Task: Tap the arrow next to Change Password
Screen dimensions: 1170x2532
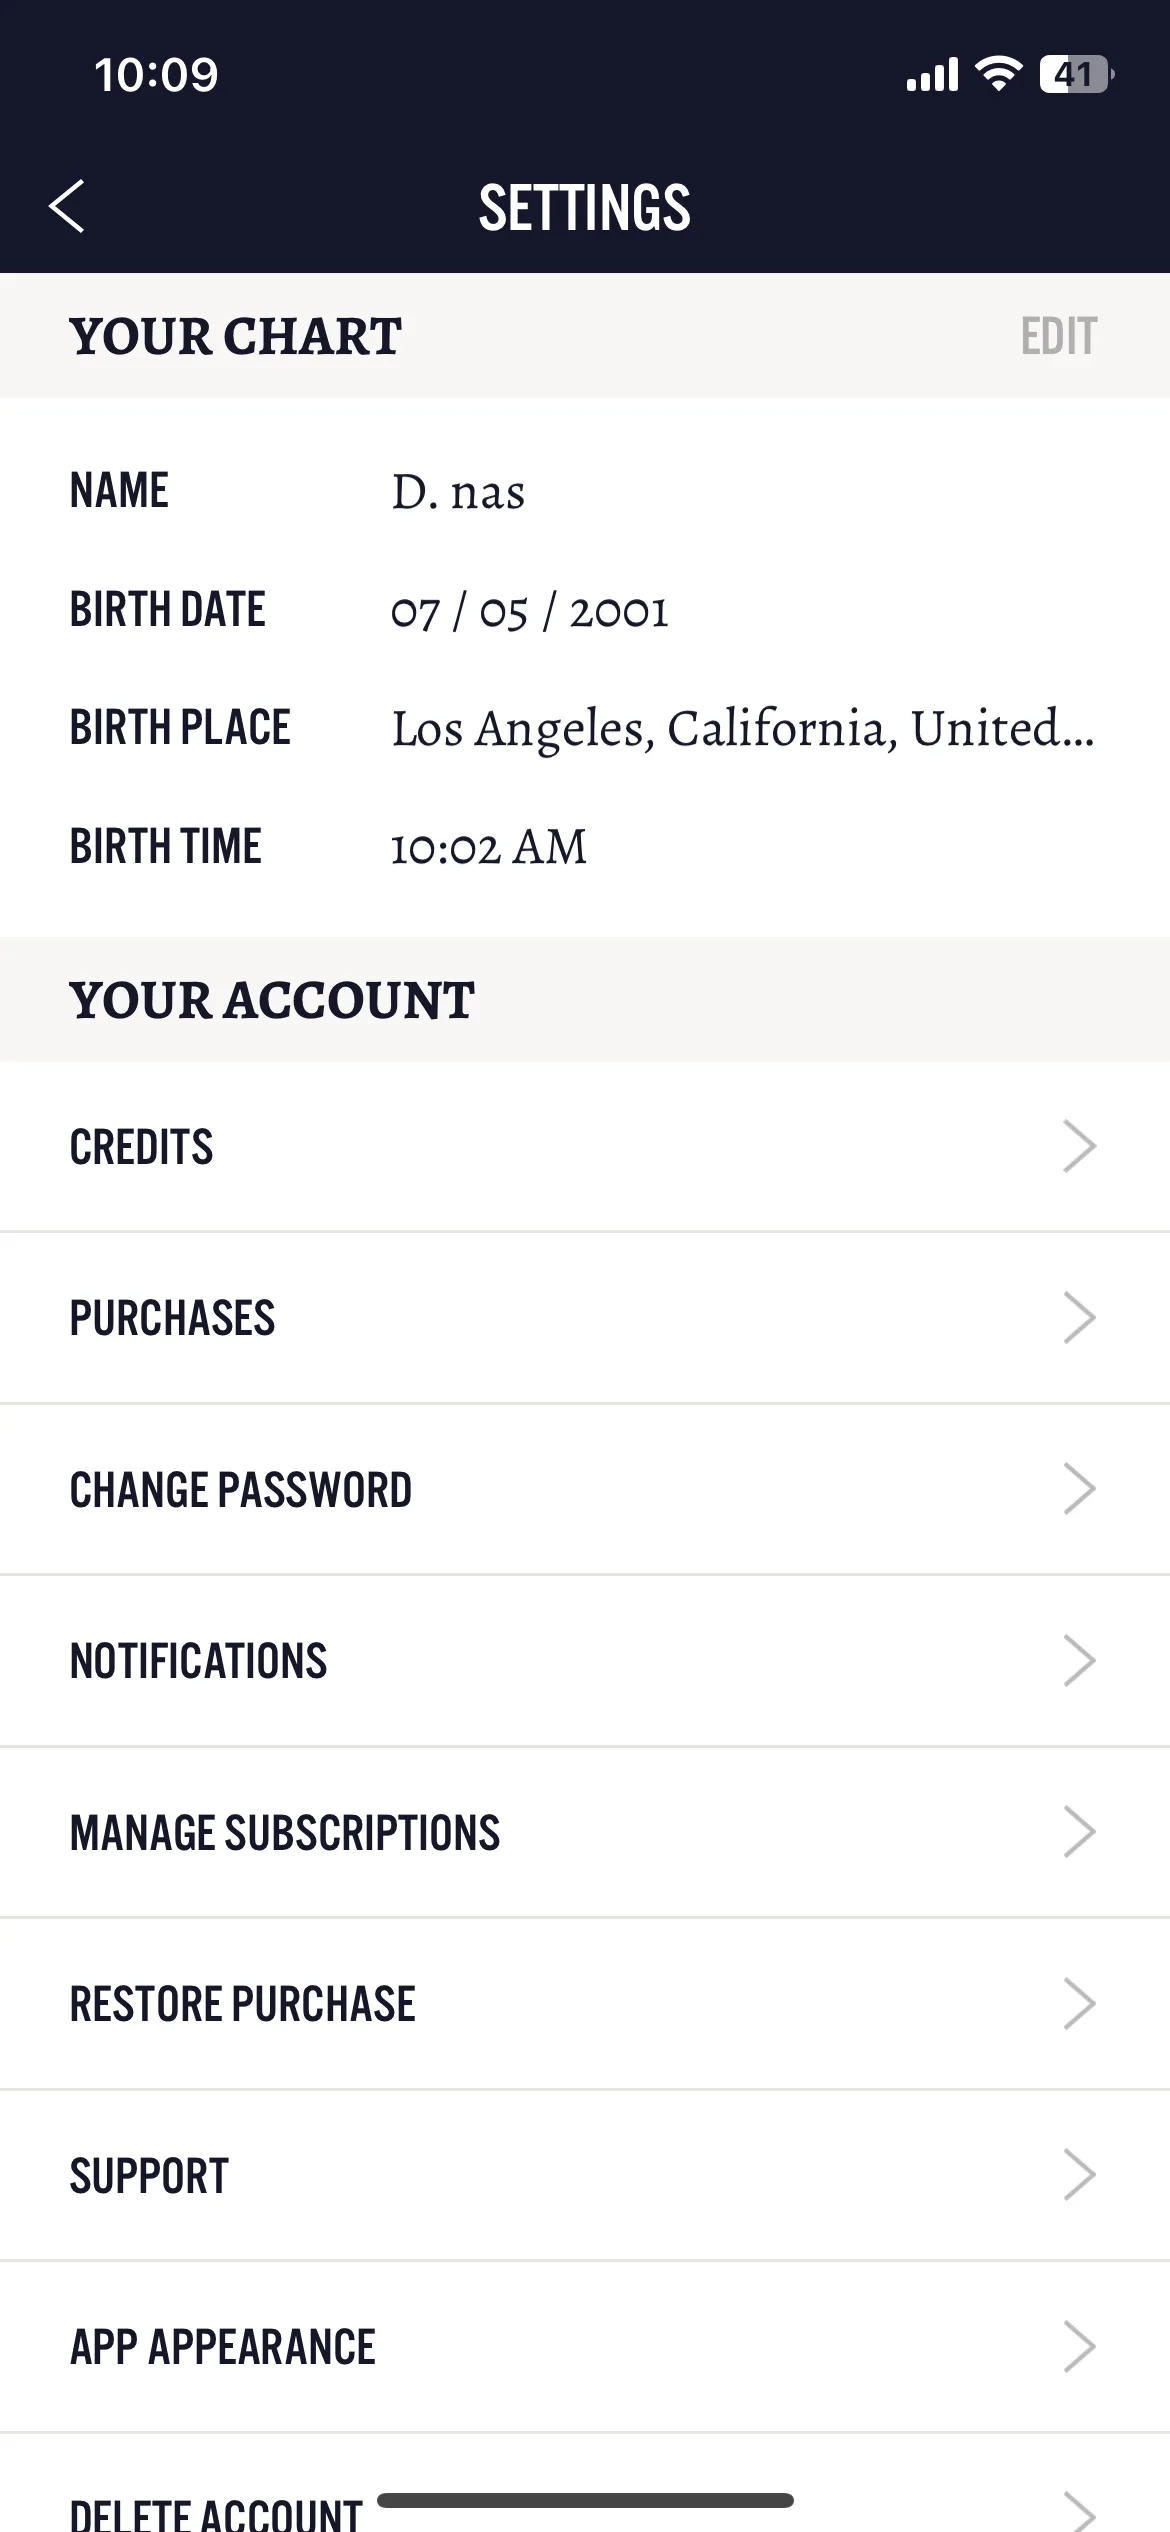Action: 1079,1489
